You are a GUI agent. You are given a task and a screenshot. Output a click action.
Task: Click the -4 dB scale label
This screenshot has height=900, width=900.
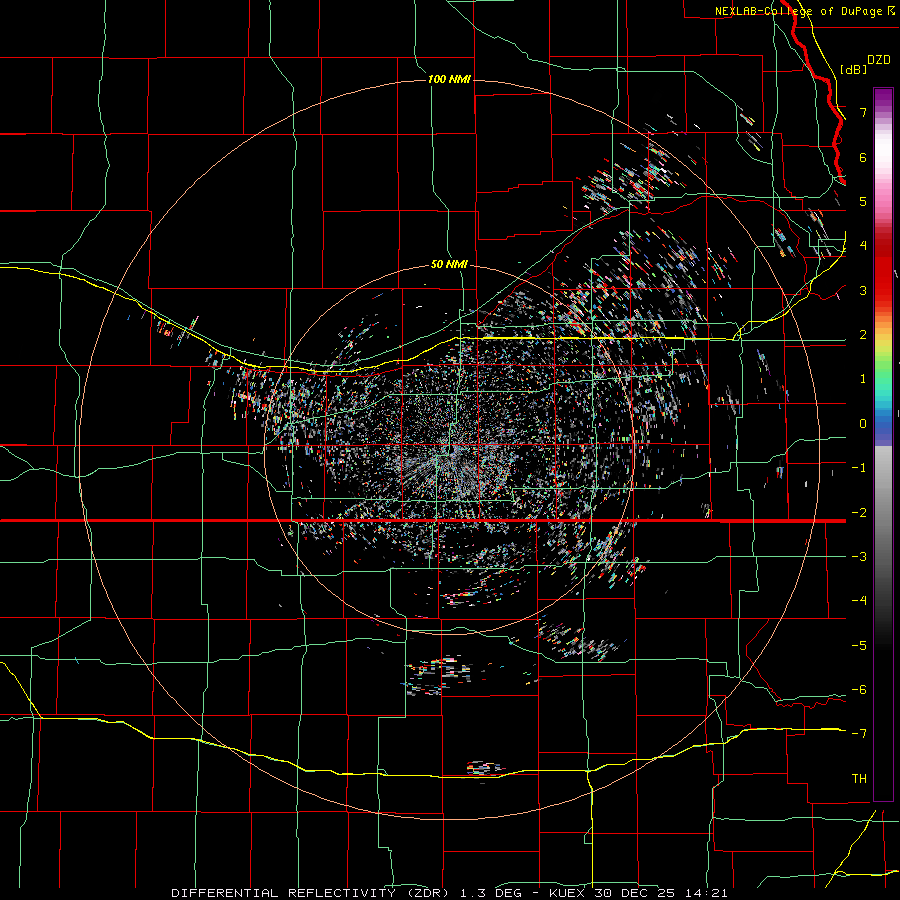tap(859, 600)
